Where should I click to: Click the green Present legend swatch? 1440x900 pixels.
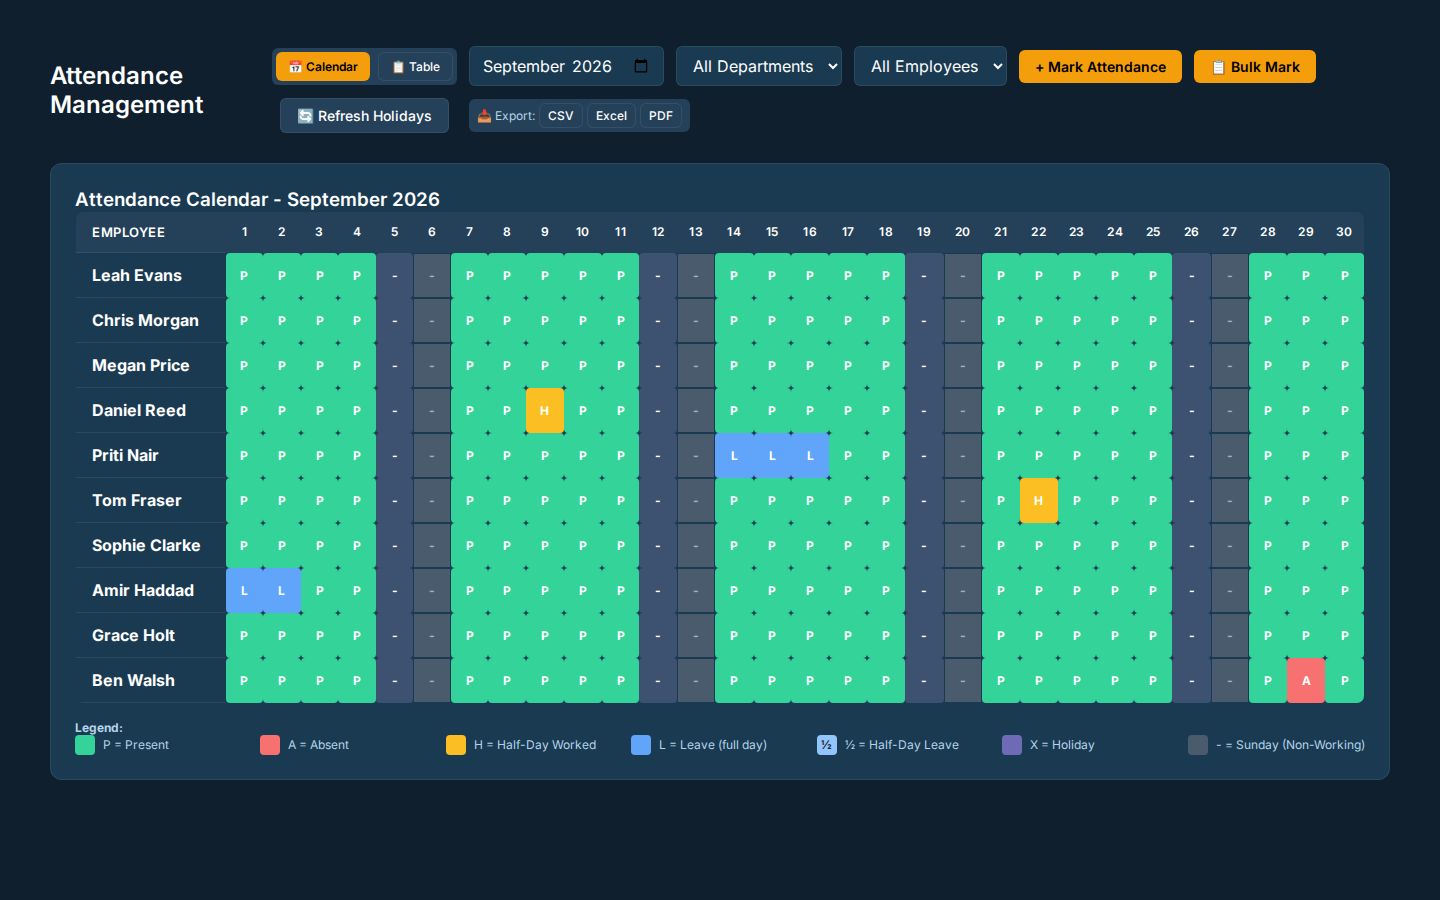85,745
